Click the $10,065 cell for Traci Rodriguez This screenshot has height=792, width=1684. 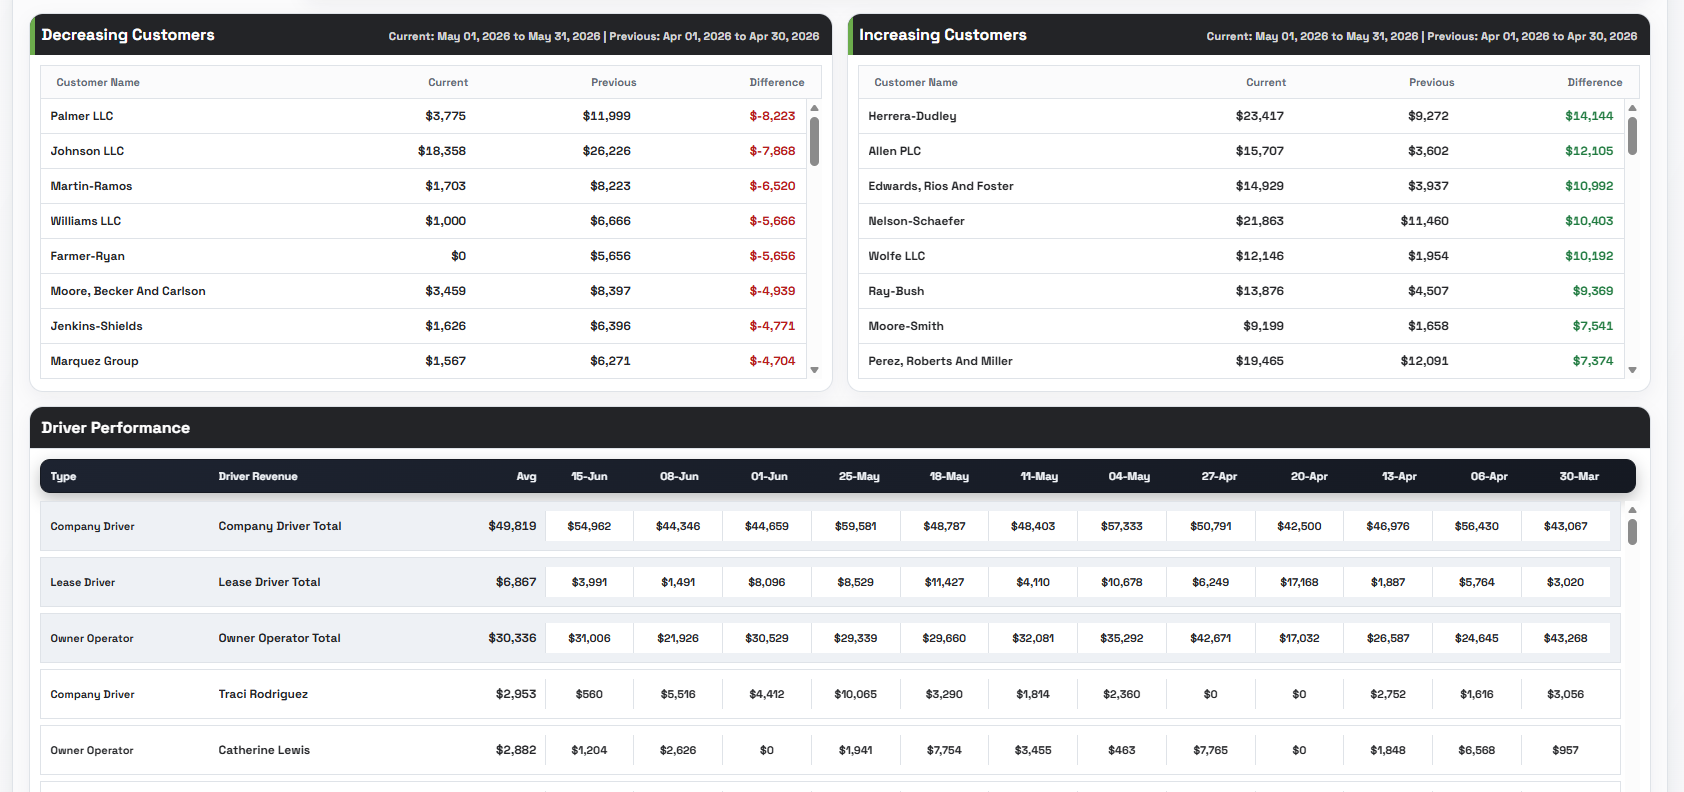855,694
